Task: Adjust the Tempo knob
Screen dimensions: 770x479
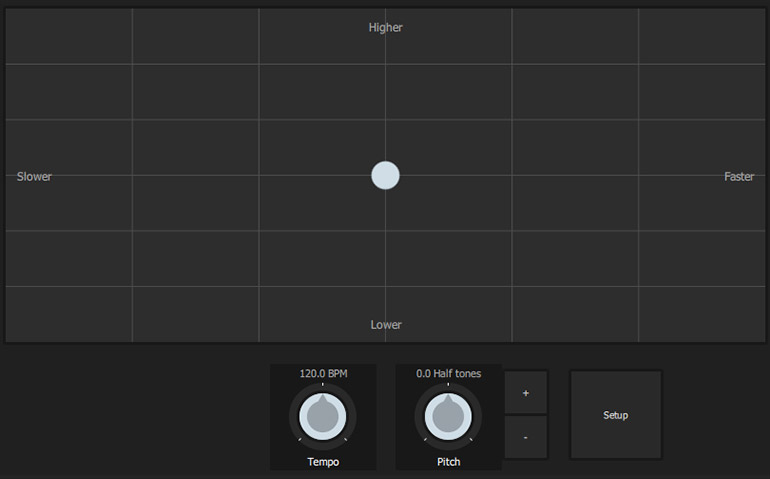Action: pos(323,417)
